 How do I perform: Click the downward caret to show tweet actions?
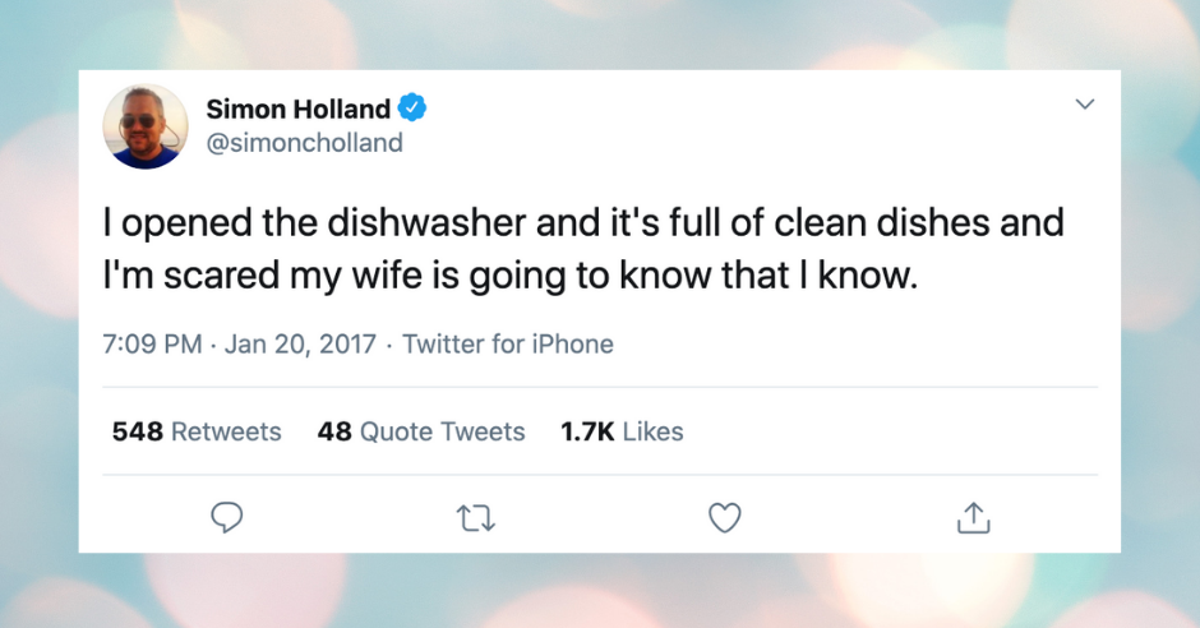coord(1085,103)
